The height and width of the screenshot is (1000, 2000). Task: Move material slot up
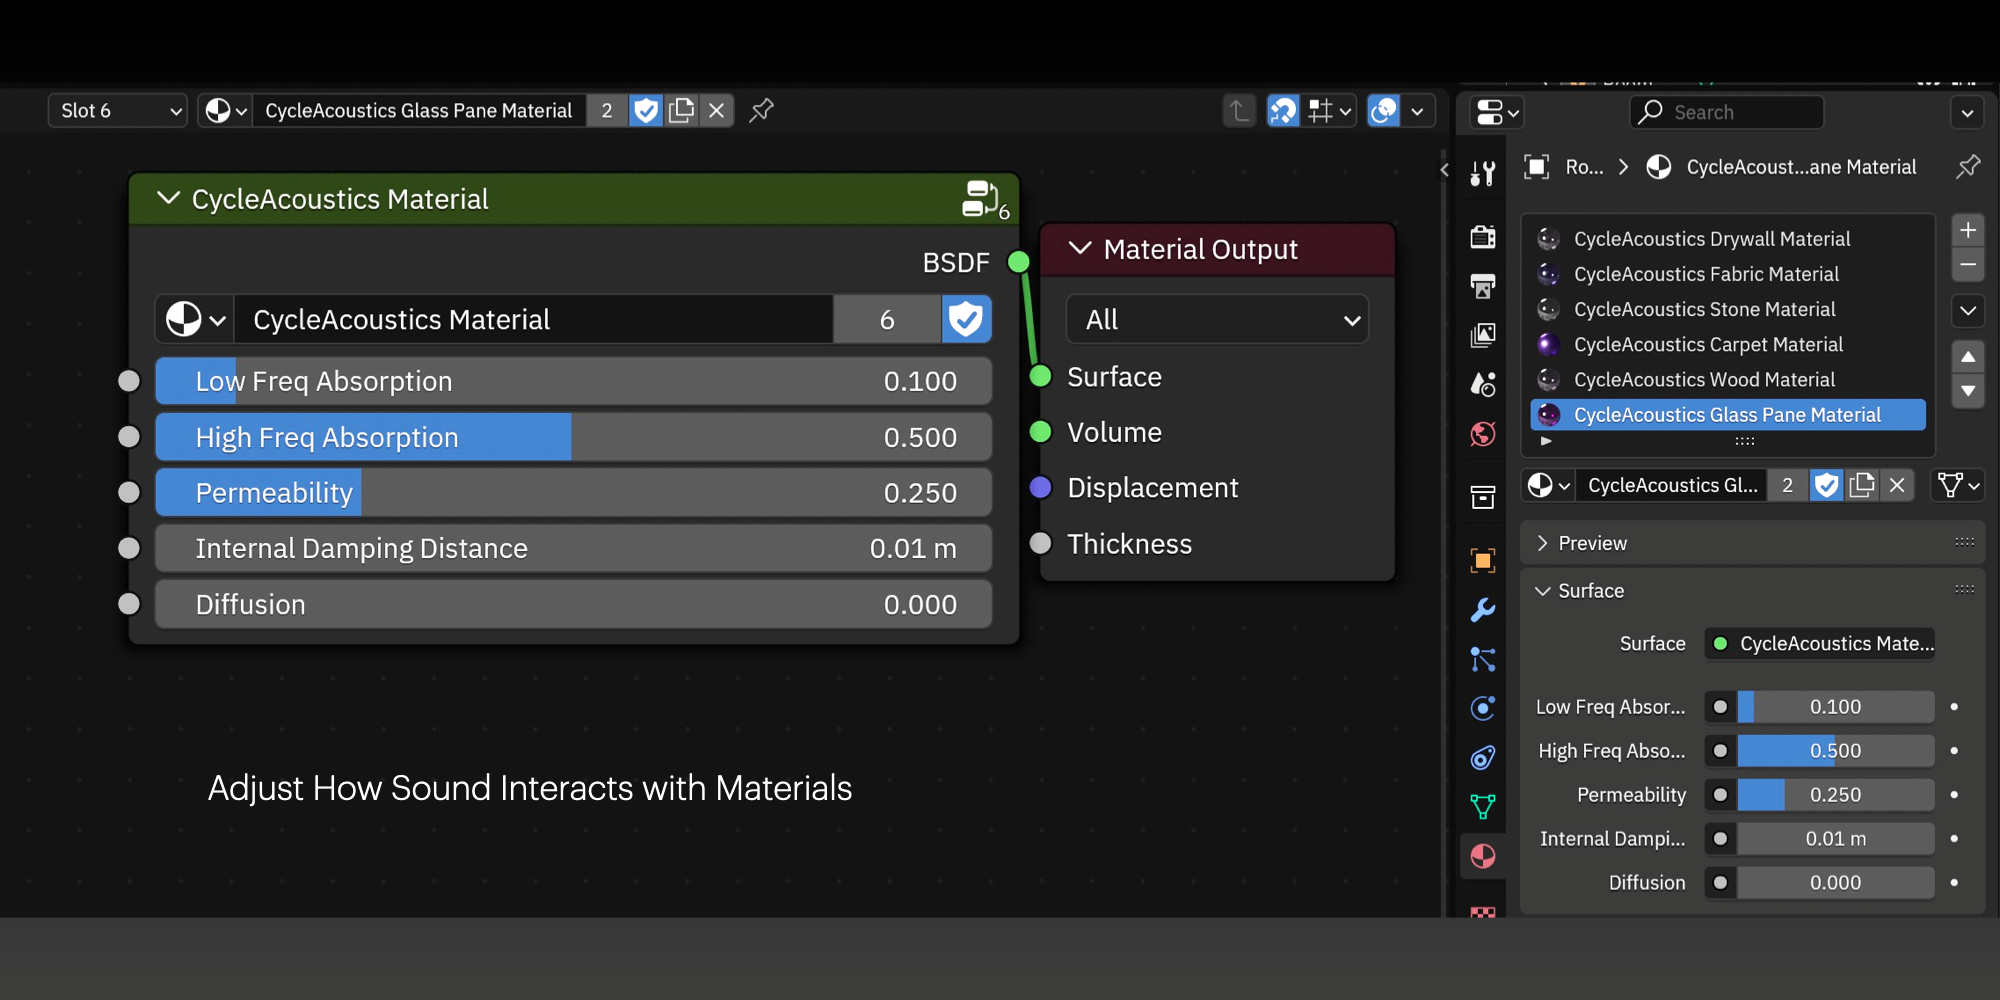coord(1968,357)
